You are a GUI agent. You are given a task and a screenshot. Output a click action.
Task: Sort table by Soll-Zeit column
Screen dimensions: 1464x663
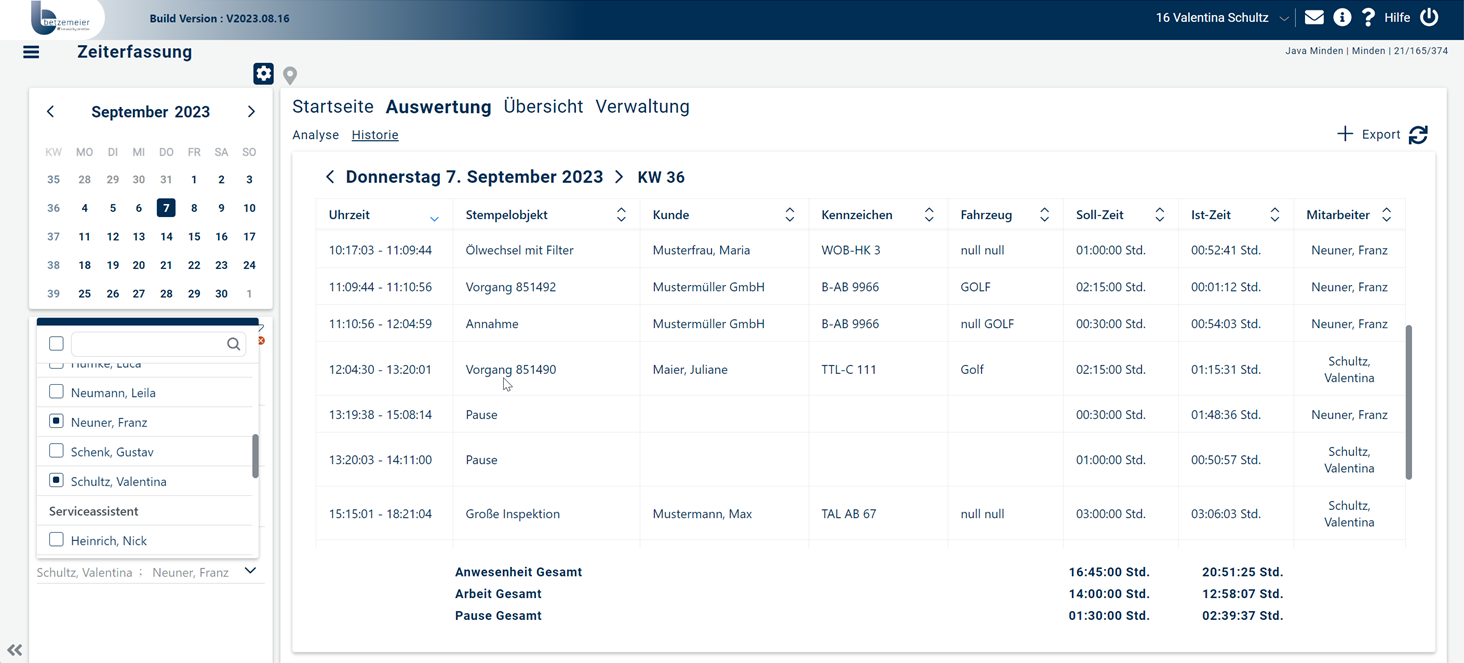pos(1160,215)
